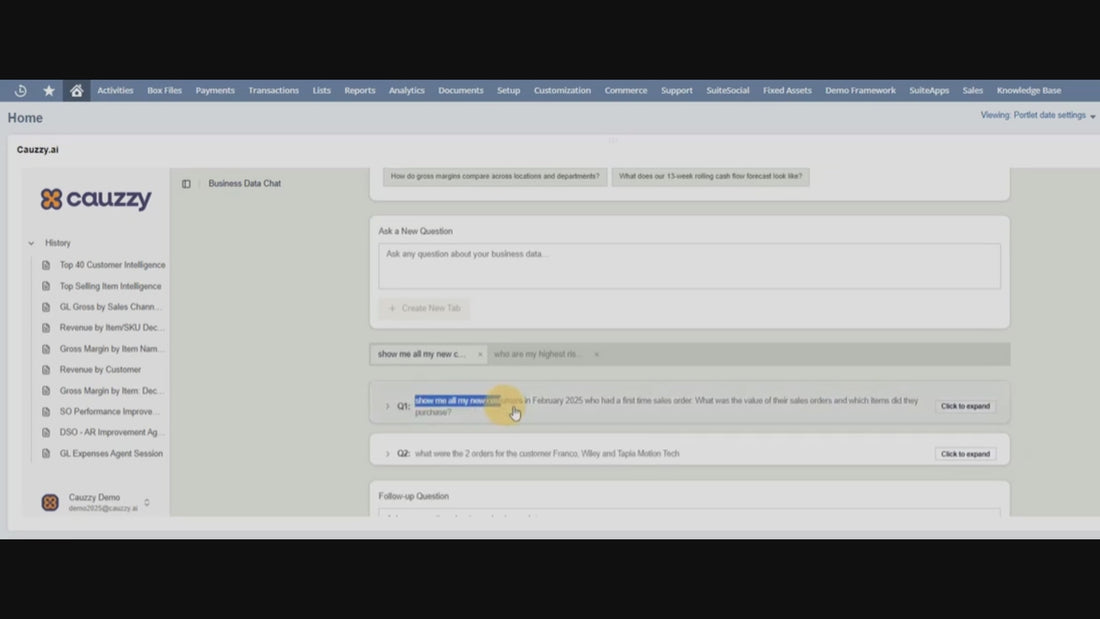Open the Transactions menu

[273, 90]
